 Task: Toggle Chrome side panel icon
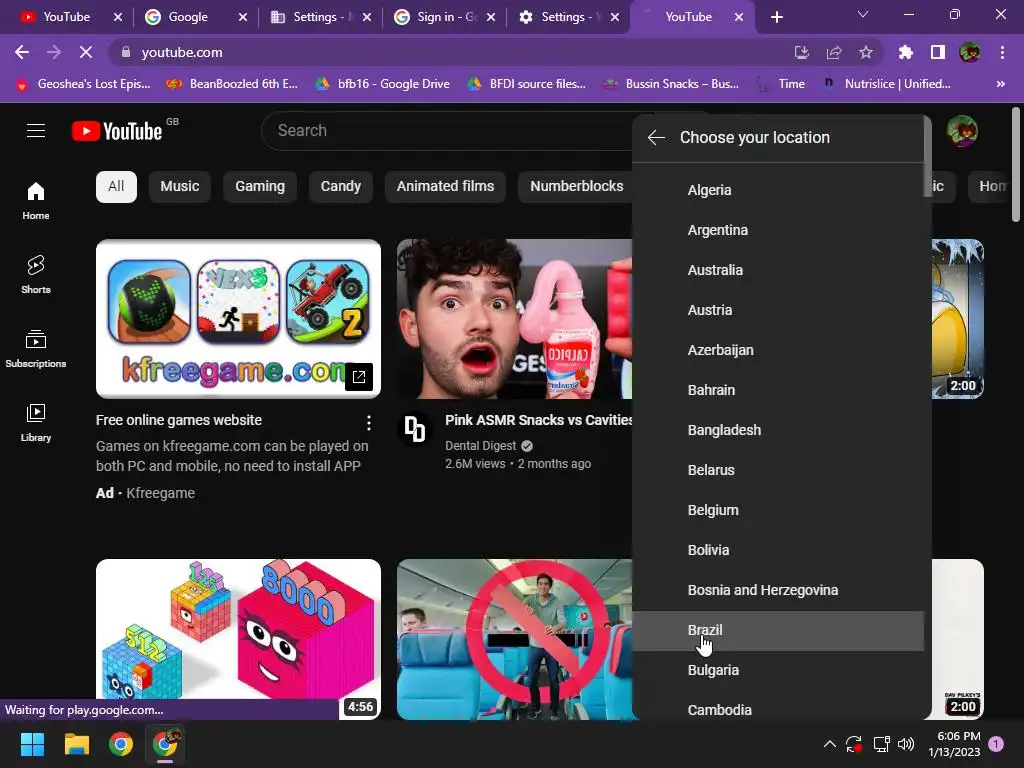938,52
